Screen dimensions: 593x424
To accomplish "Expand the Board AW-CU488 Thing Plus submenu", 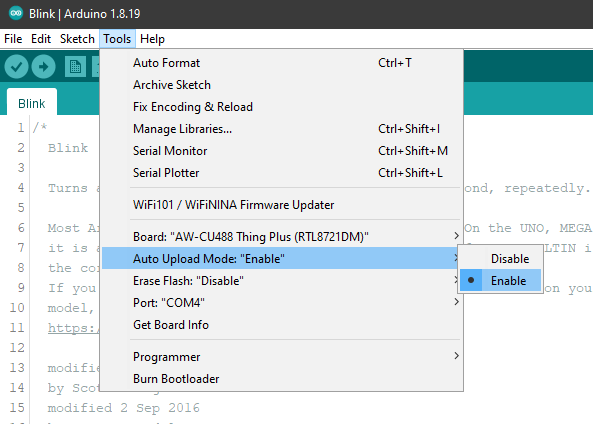I will 282,237.
